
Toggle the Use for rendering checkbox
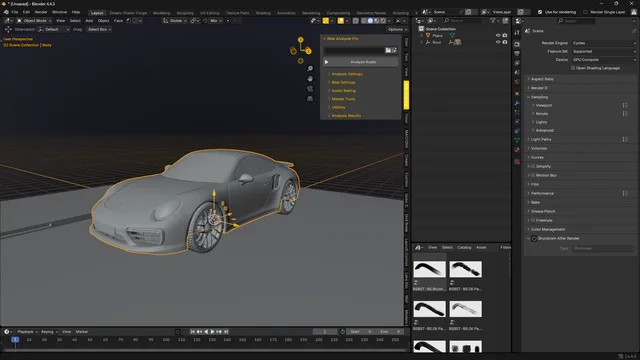[x=540, y=12]
